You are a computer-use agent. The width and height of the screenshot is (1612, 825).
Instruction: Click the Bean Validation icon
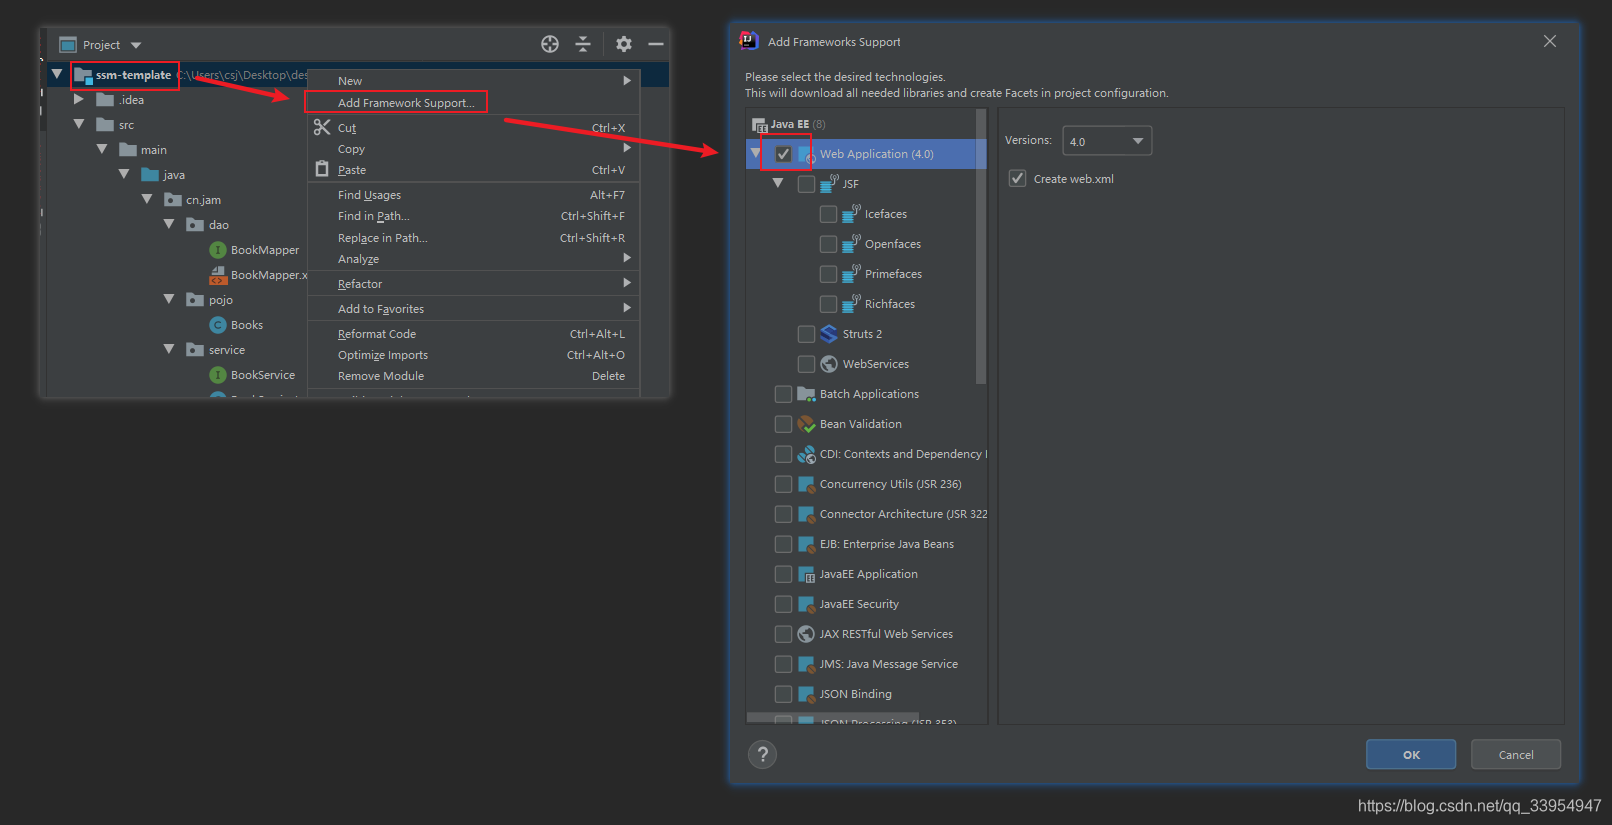[x=806, y=424]
